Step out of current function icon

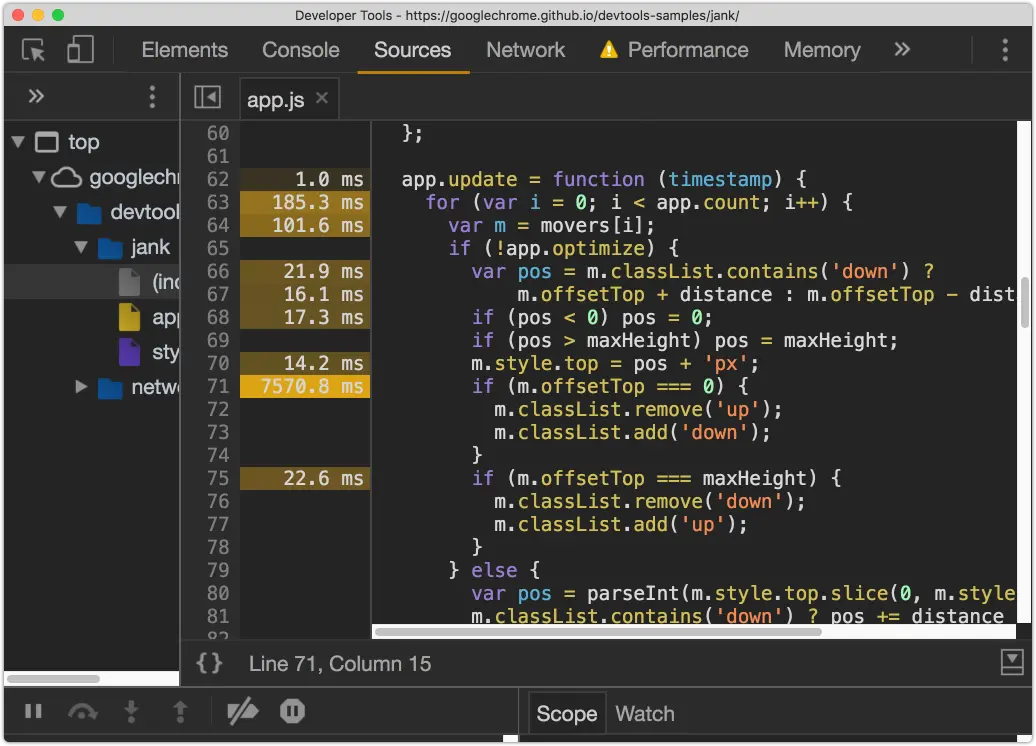coord(180,711)
